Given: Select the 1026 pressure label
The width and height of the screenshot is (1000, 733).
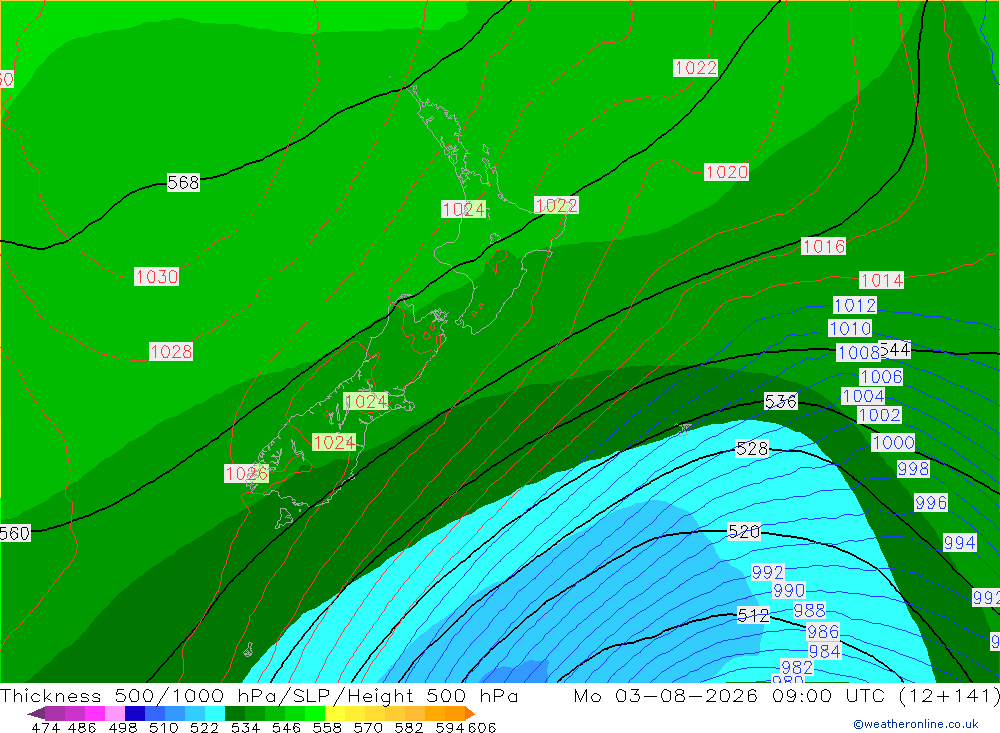Looking at the screenshot, I should (x=247, y=473).
